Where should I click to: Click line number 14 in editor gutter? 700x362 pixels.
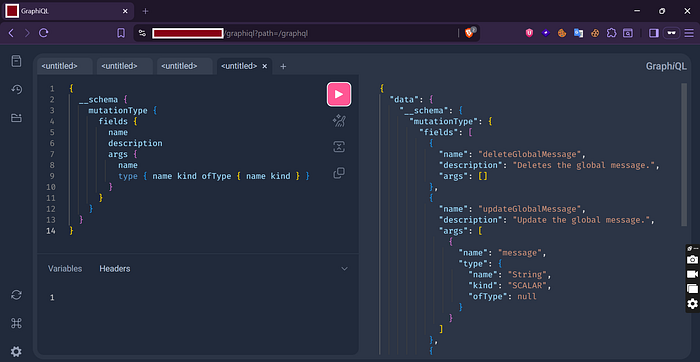click(52, 231)
